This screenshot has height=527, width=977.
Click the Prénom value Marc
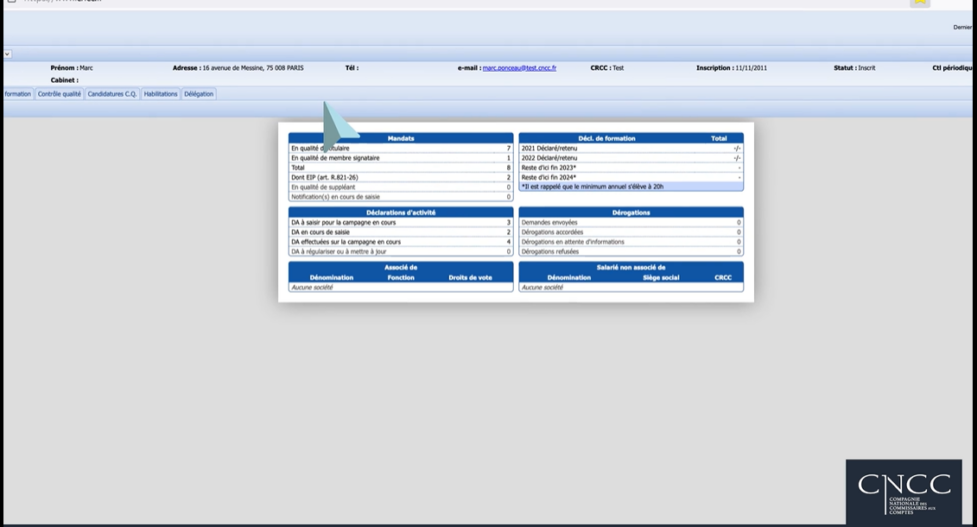point(86,68)
